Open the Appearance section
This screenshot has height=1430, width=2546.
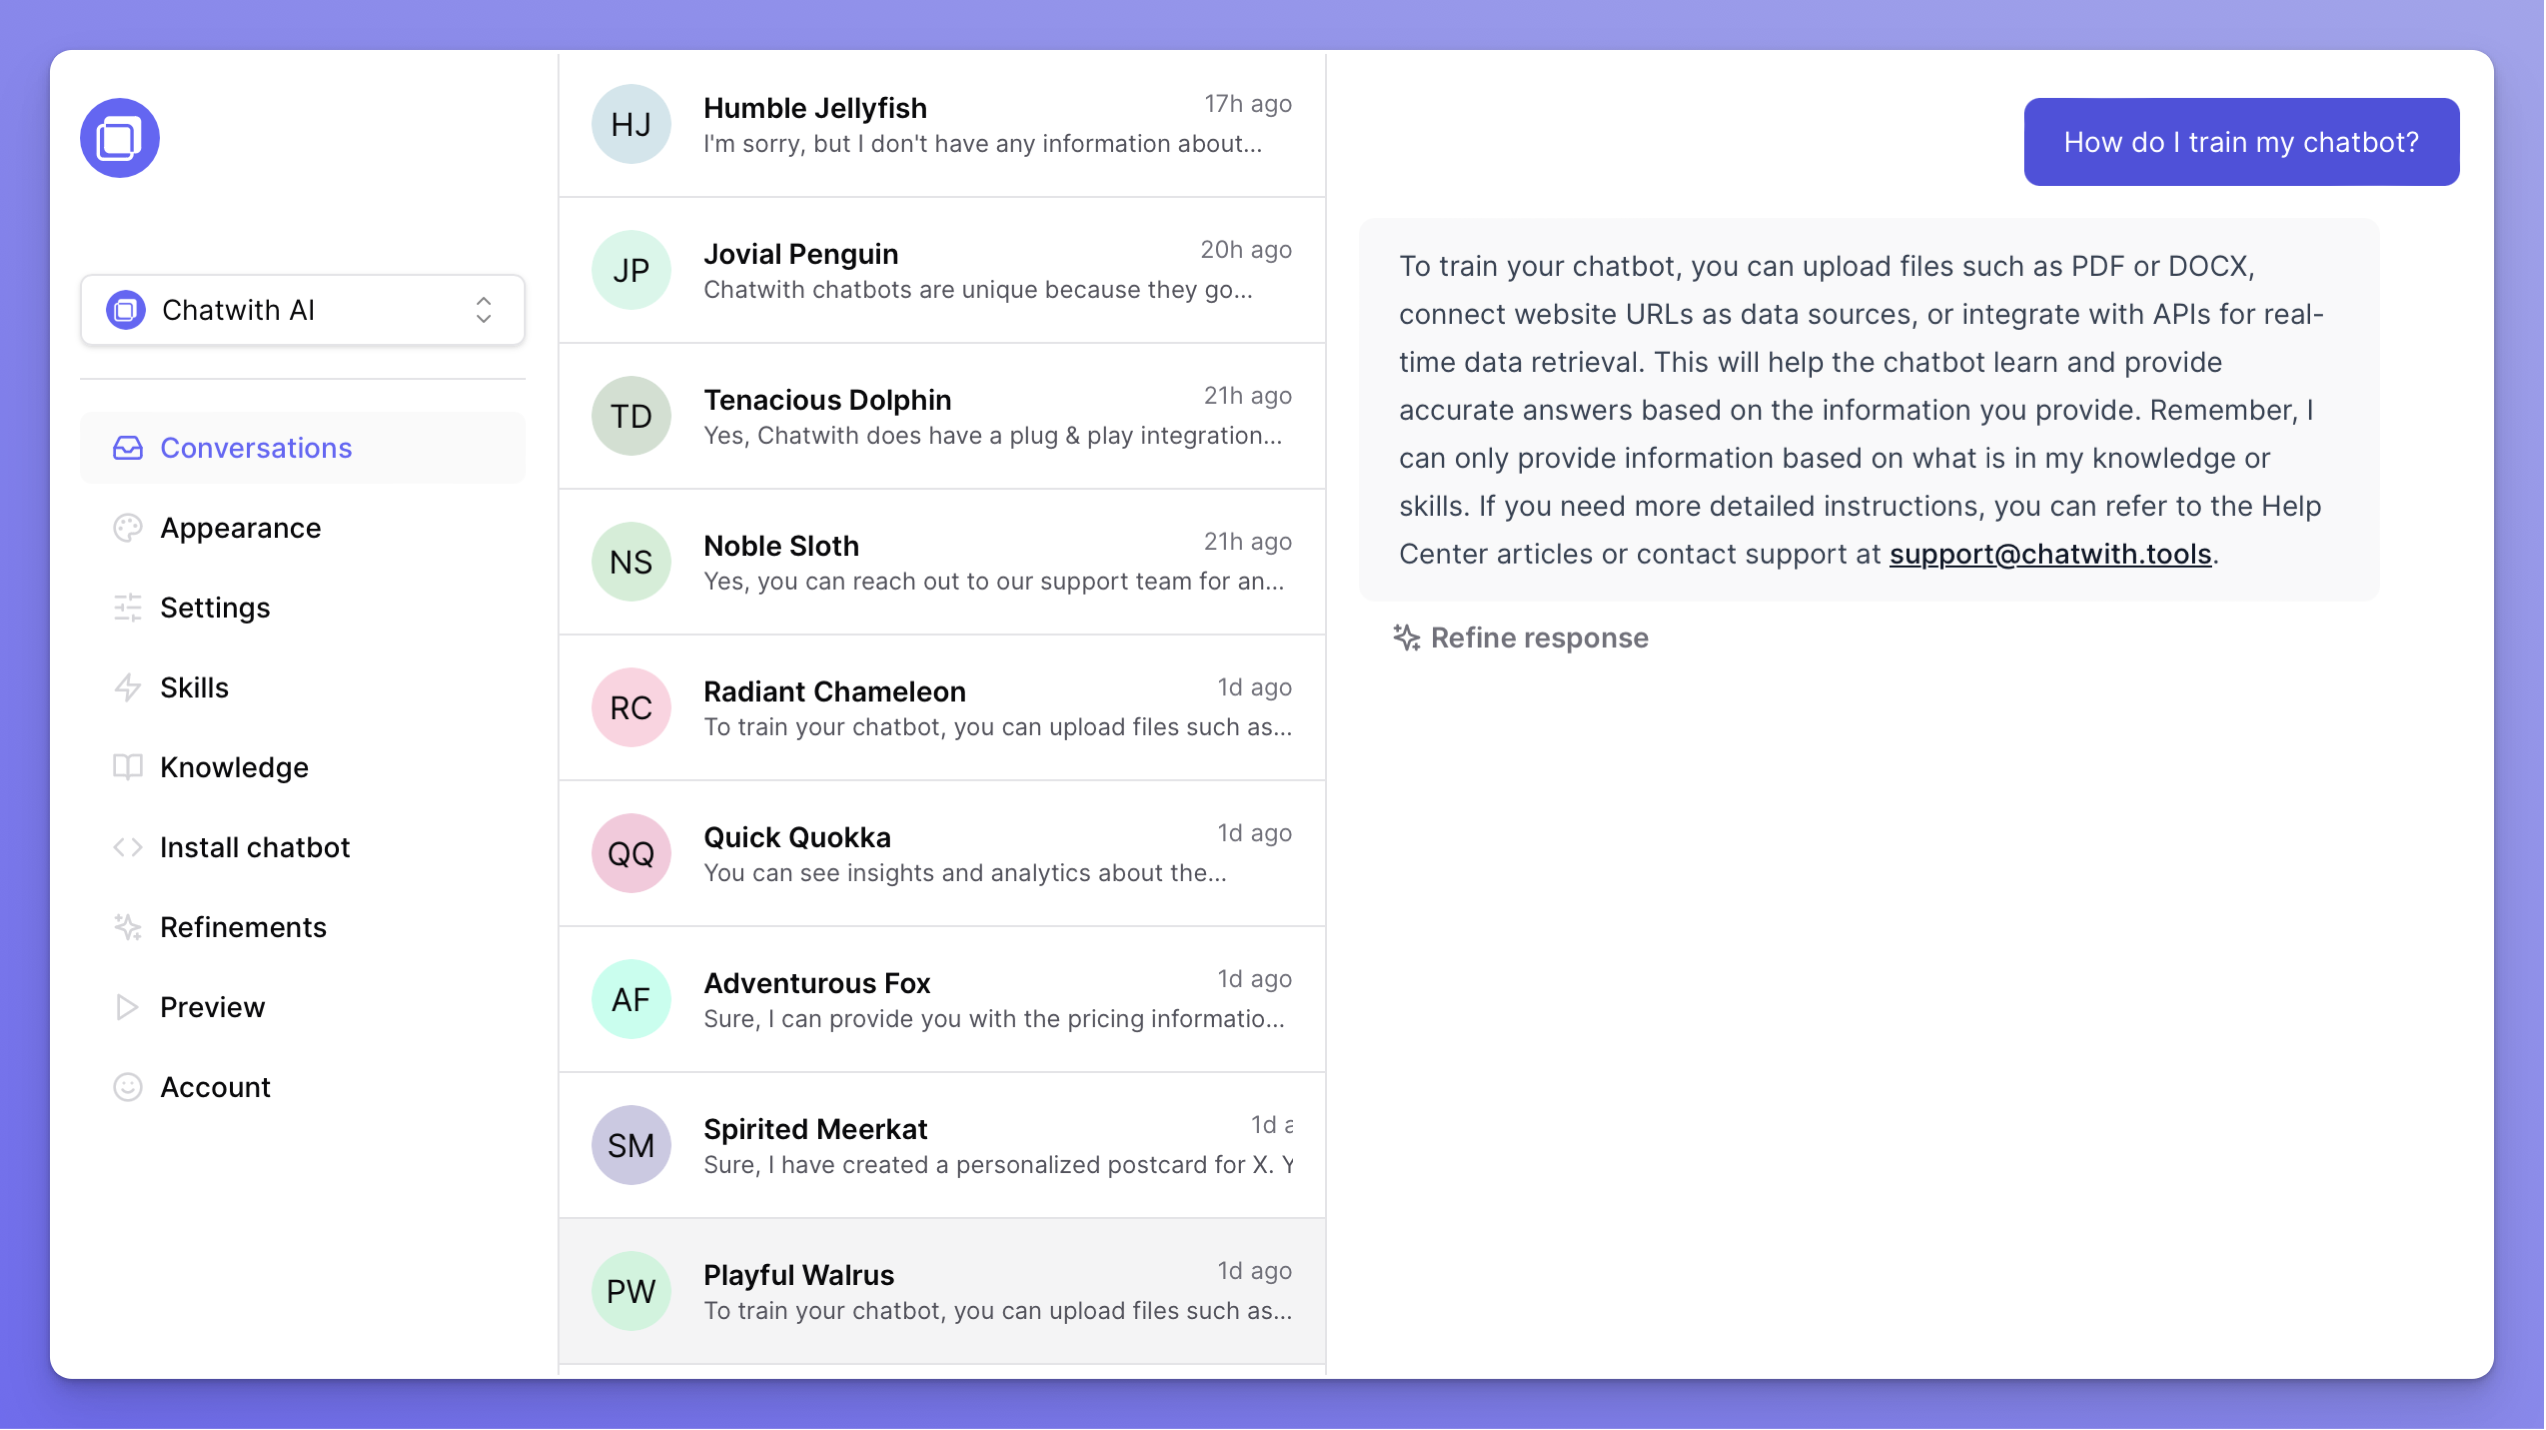(241, 528)
